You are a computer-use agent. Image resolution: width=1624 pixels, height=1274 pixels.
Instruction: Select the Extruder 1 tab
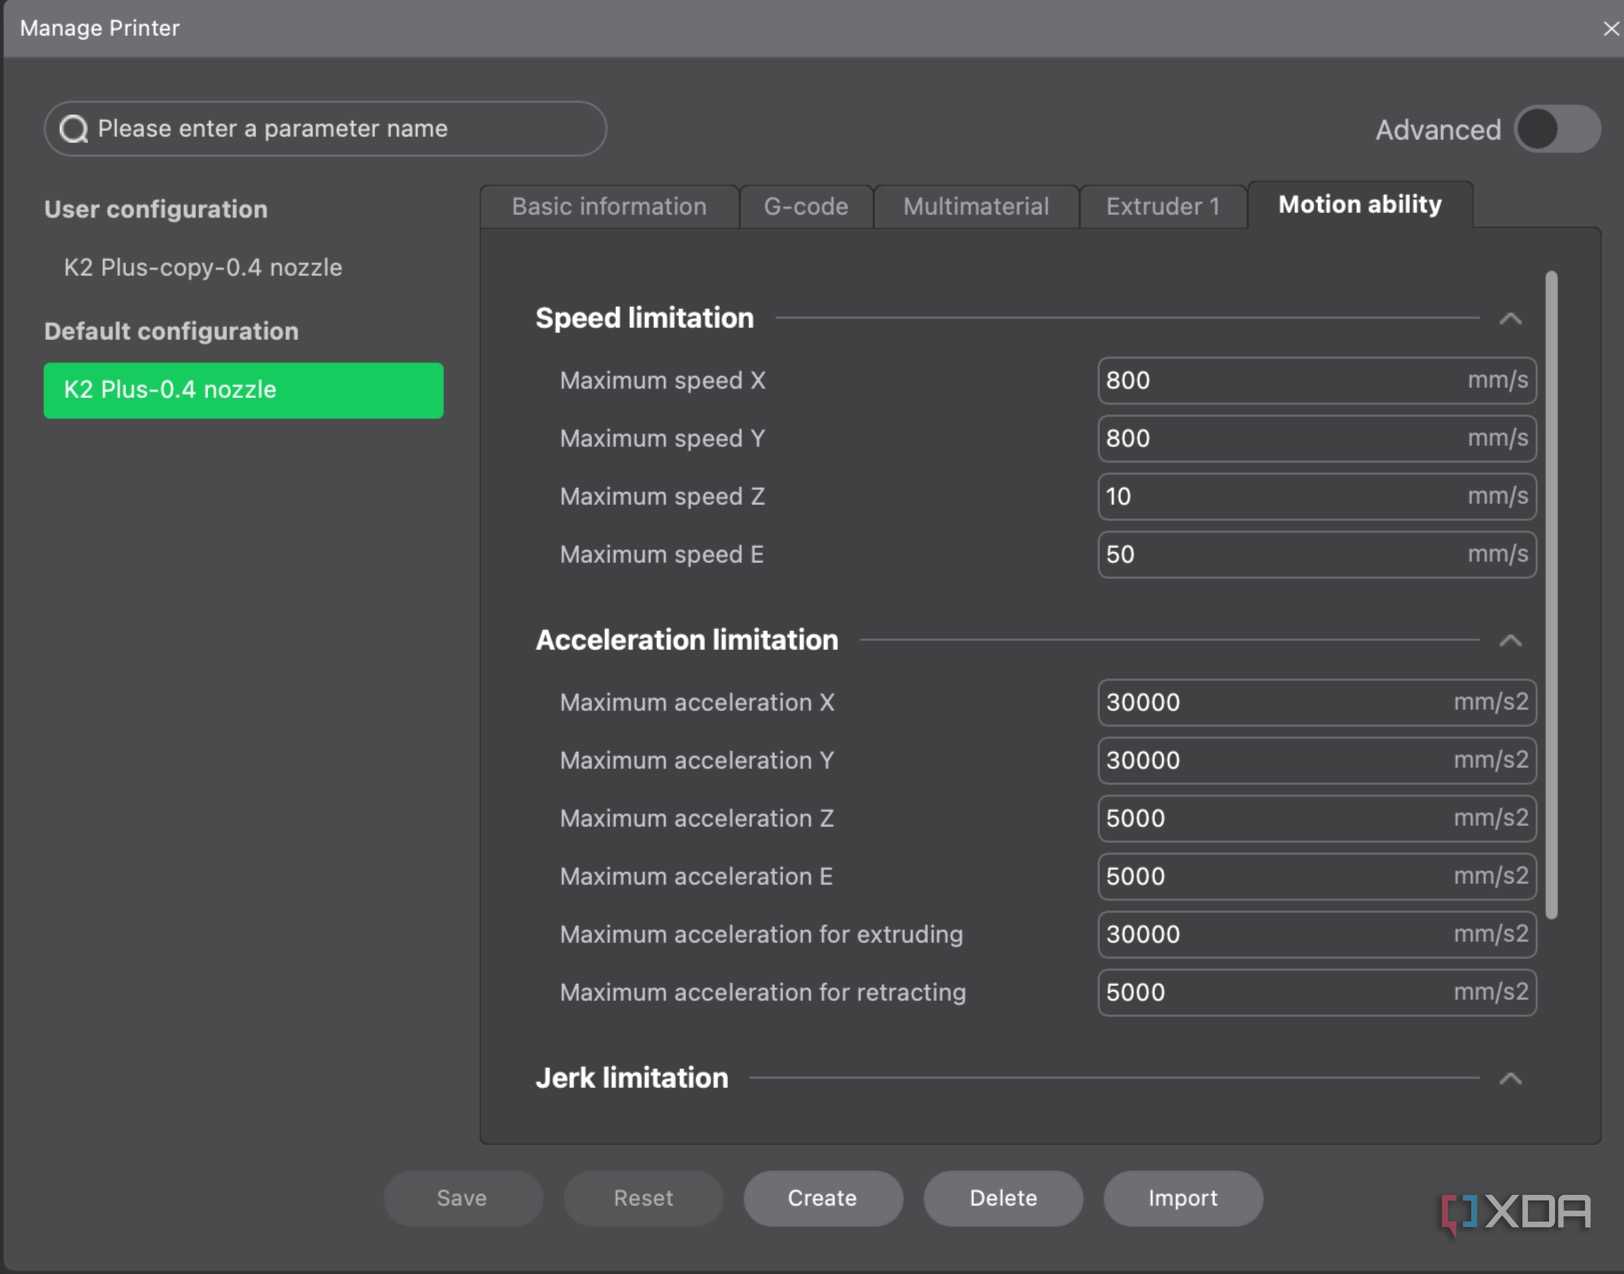(x=1163, y=206)
